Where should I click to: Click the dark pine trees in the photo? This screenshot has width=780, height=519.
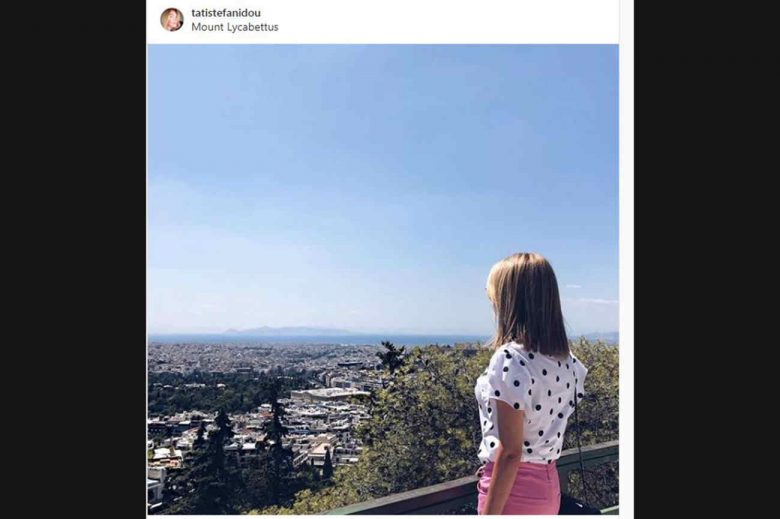(x=215, y=460)
